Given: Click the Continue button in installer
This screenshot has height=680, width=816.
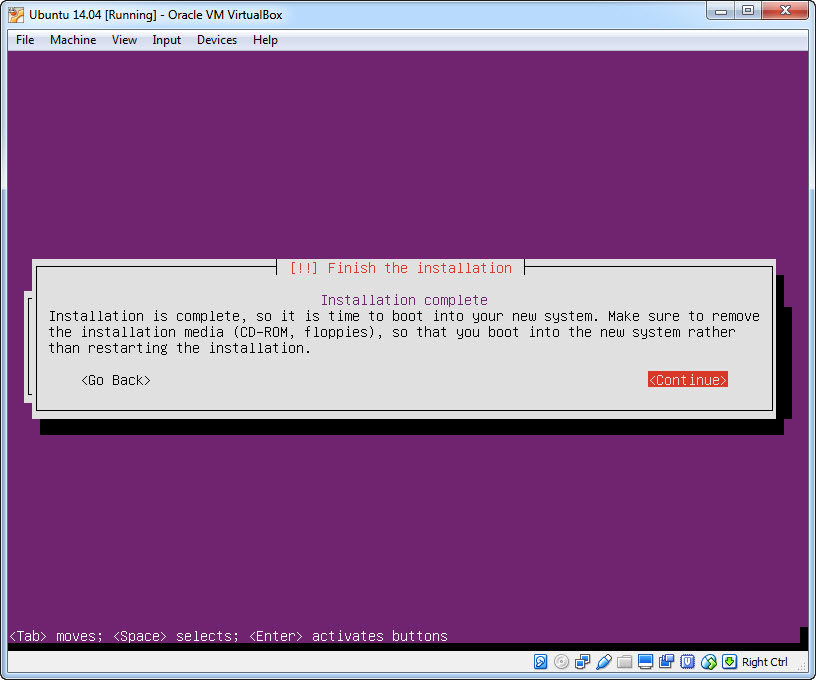Looking at the screenshot, I should coord(687,380).
